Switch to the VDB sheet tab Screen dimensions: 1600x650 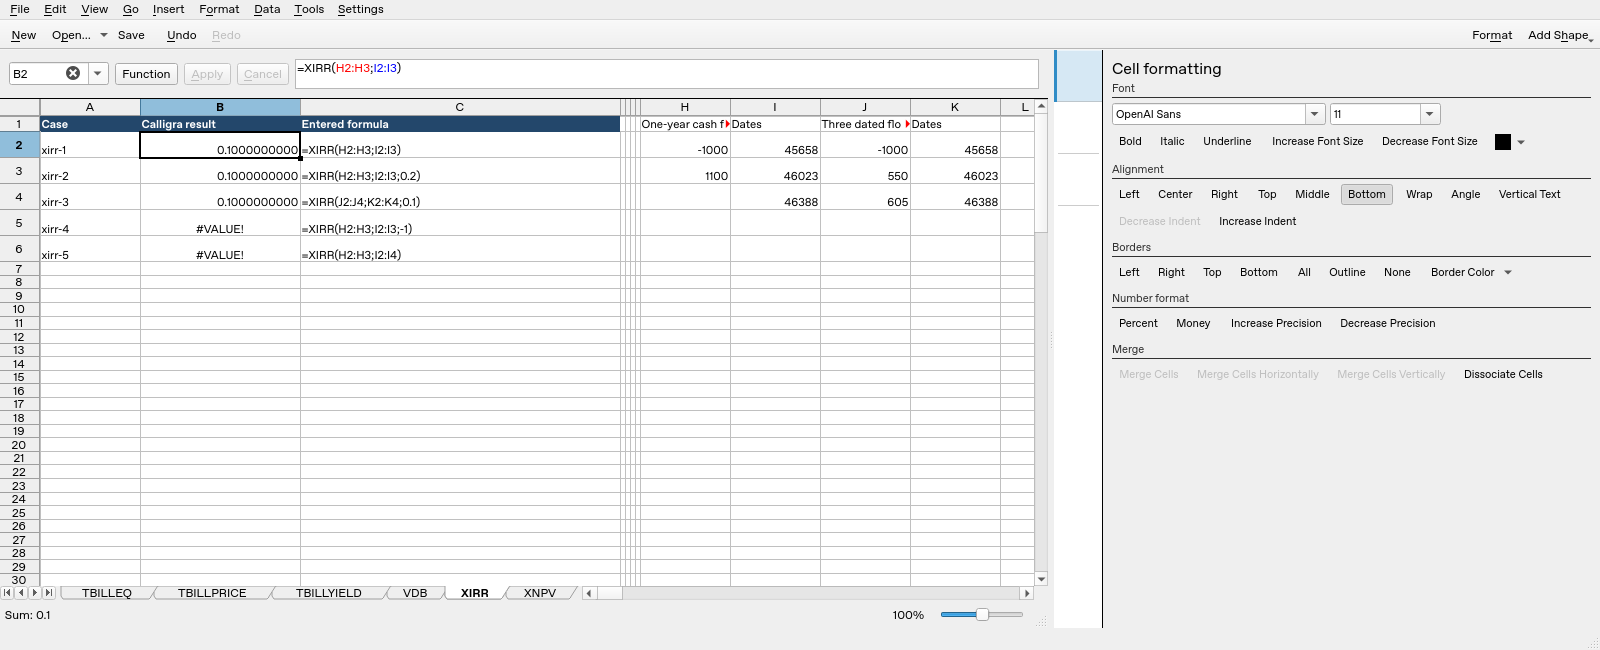pos(415,593)
